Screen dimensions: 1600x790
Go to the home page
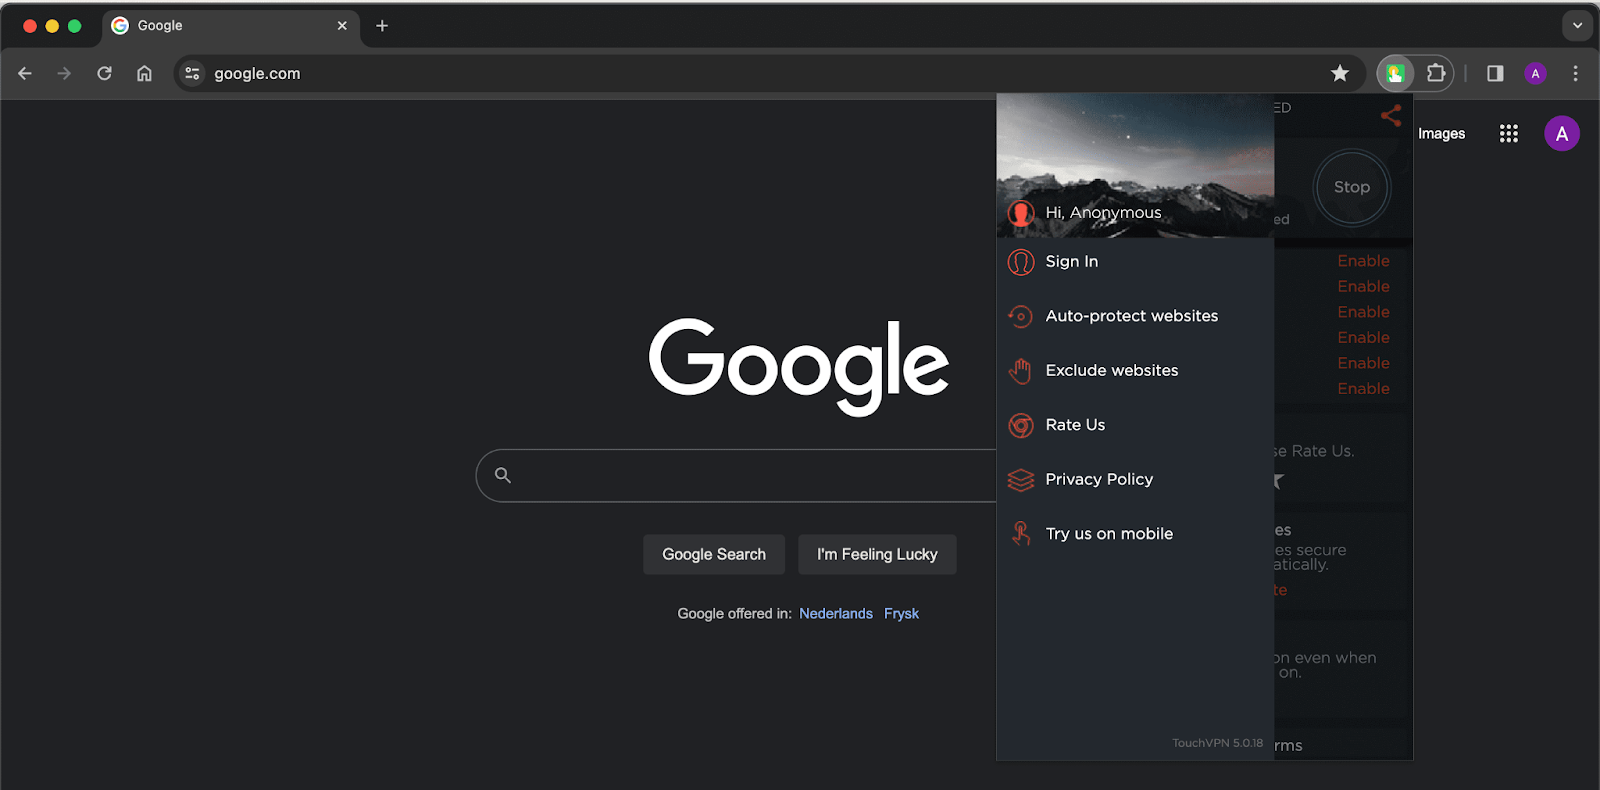144,73
